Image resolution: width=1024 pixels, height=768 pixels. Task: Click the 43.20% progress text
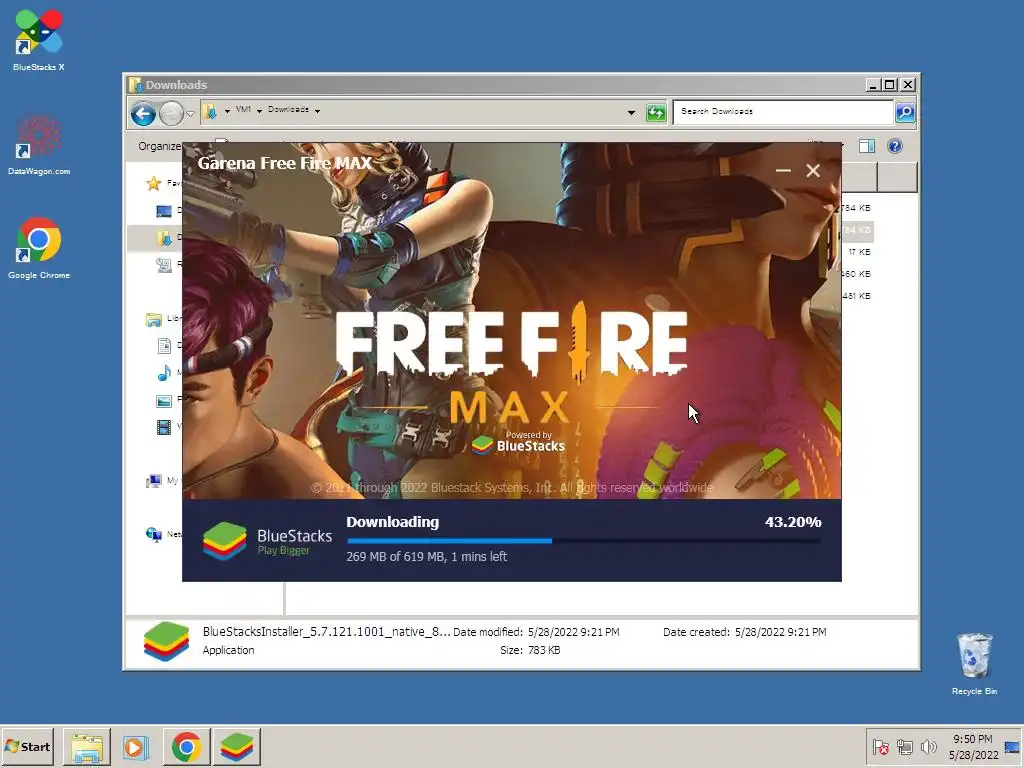pos(793,522)
